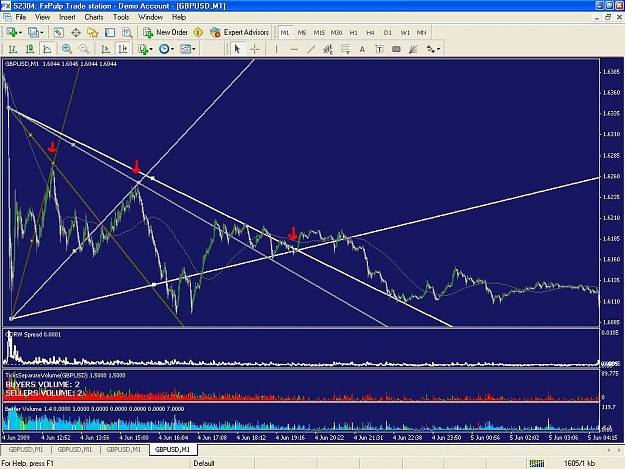Open the View menu
Screen dimensions: 625x469
43,17
